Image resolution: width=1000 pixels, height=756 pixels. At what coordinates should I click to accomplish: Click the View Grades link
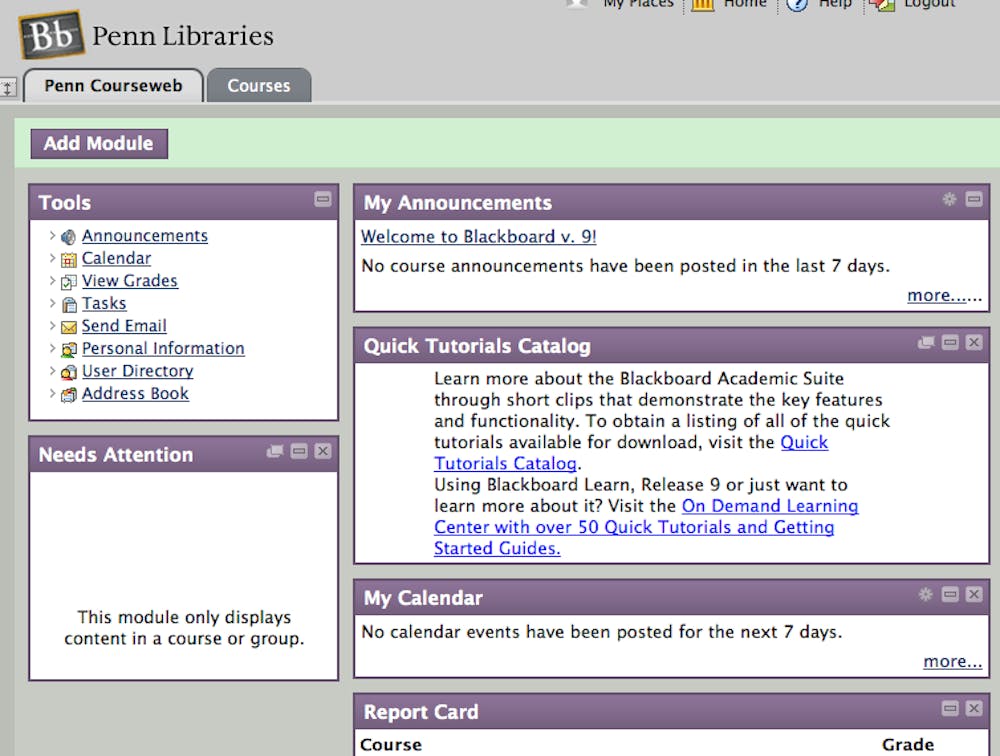(129, 281)
